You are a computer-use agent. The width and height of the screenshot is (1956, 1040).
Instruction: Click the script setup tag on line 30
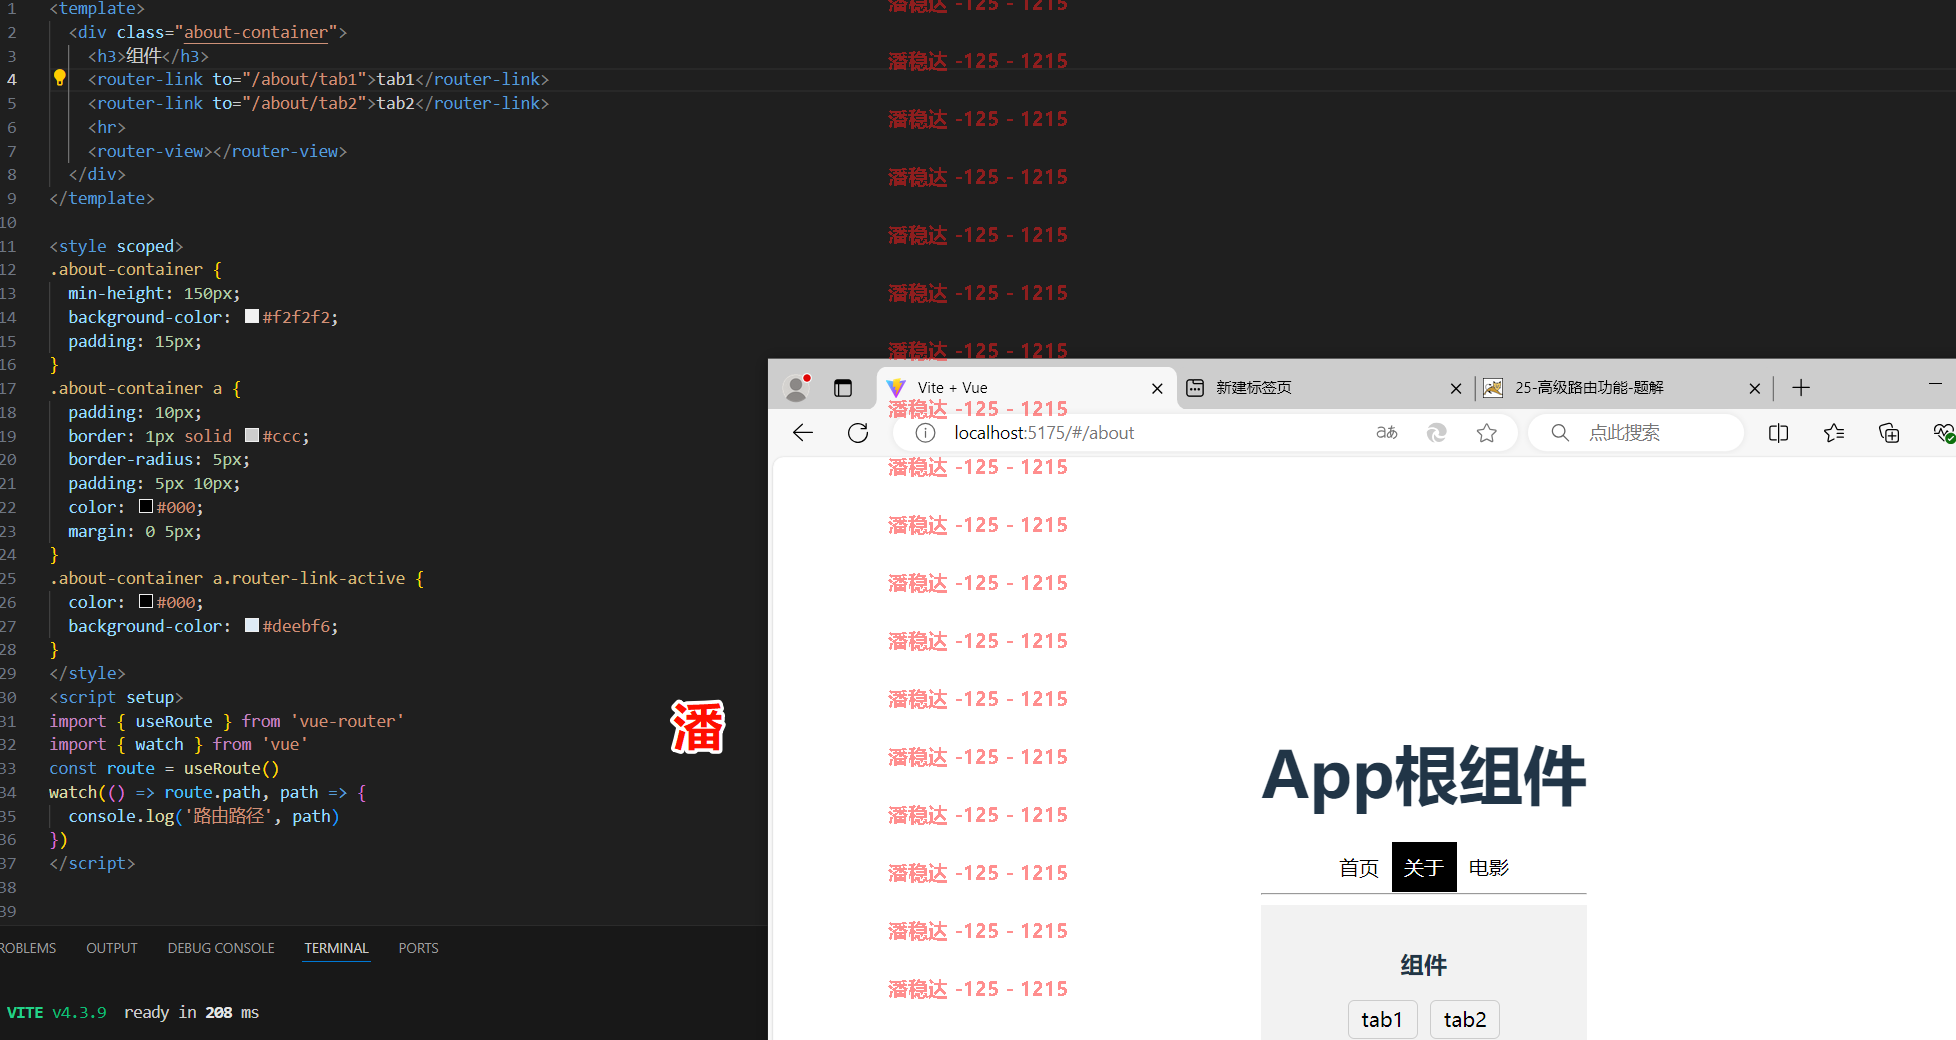(116, 697)
